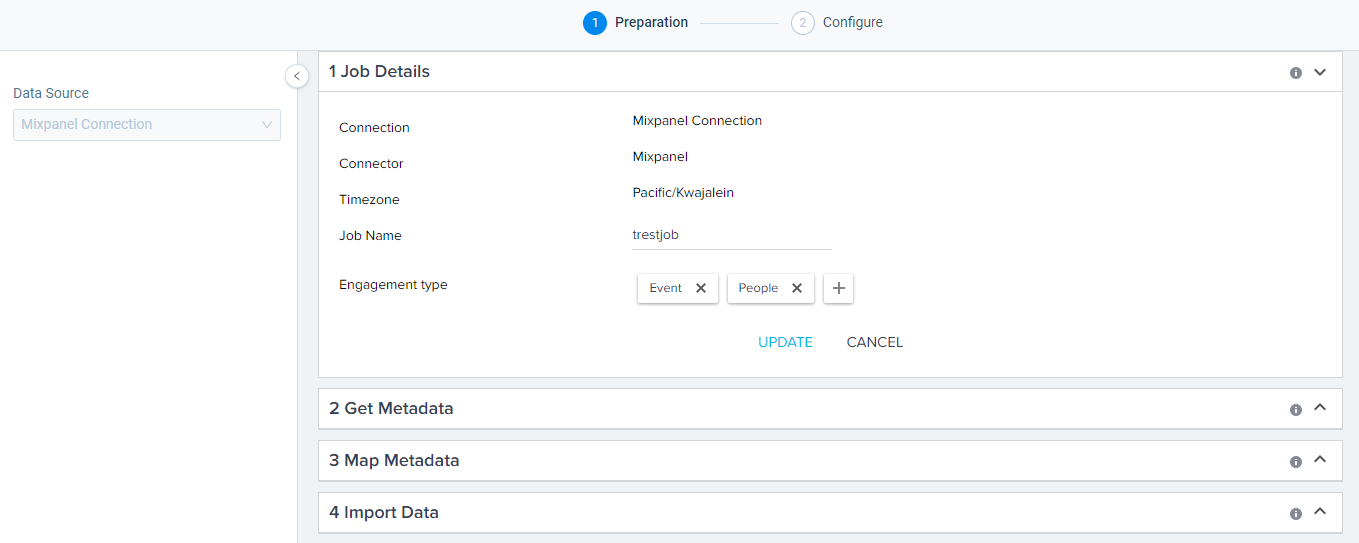Expand the Map Metadata section chevron
The height and width of the screenshot is (543, 1359).
point(1320,460)
